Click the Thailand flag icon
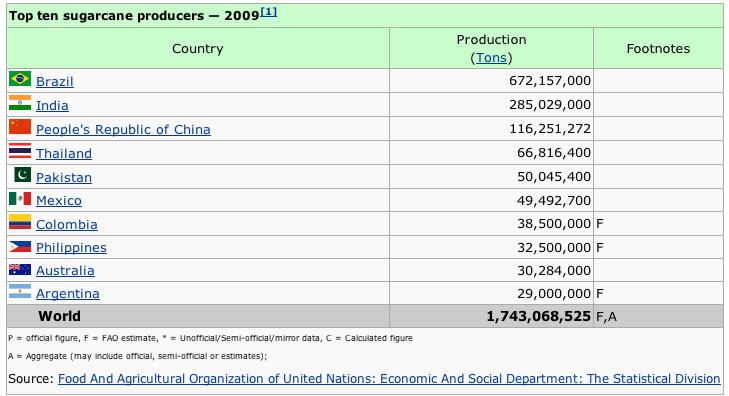Screen dimensions: 729x396 tap(20, 151)
